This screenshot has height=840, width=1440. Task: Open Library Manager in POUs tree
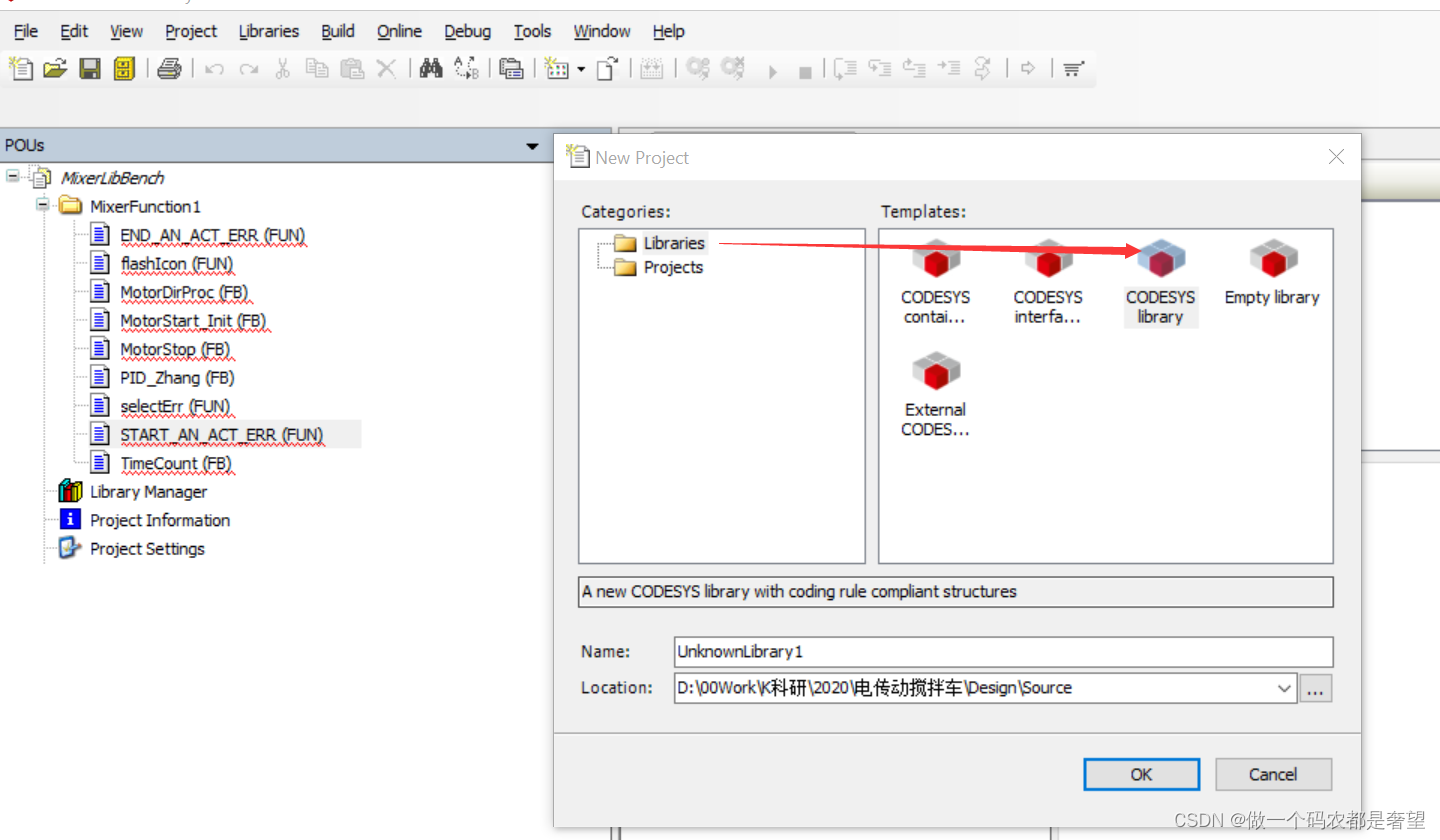pyautogui.click(x=148, y=492)
